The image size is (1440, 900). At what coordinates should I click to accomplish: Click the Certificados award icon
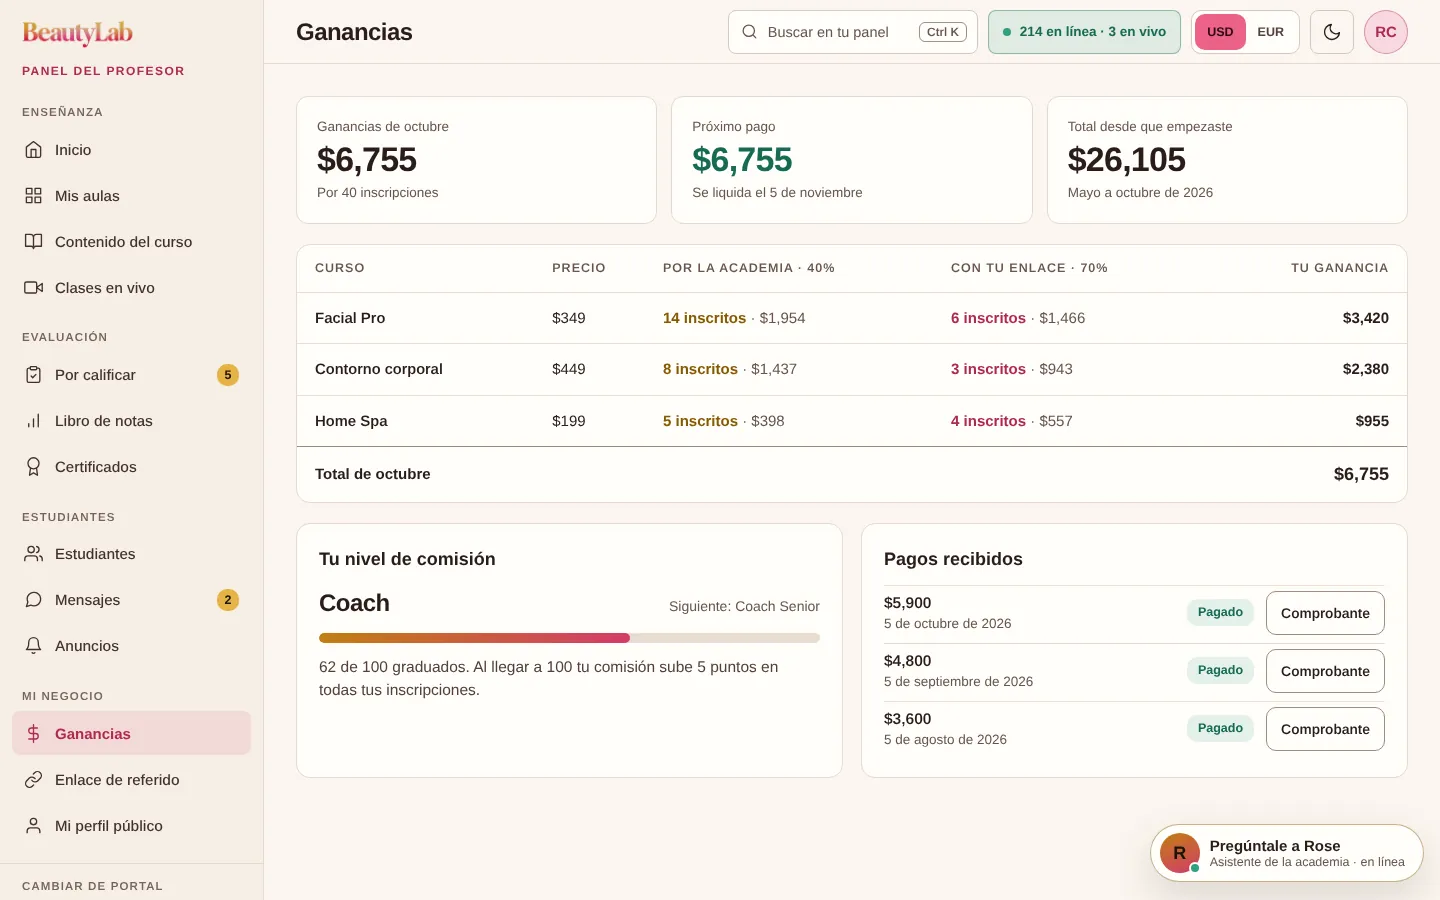tap(34, 467)
